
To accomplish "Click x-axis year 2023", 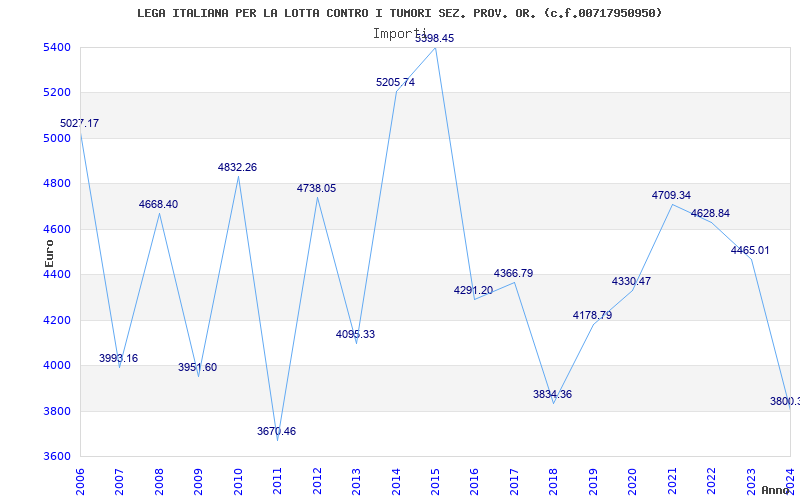I will pos(751,481).
